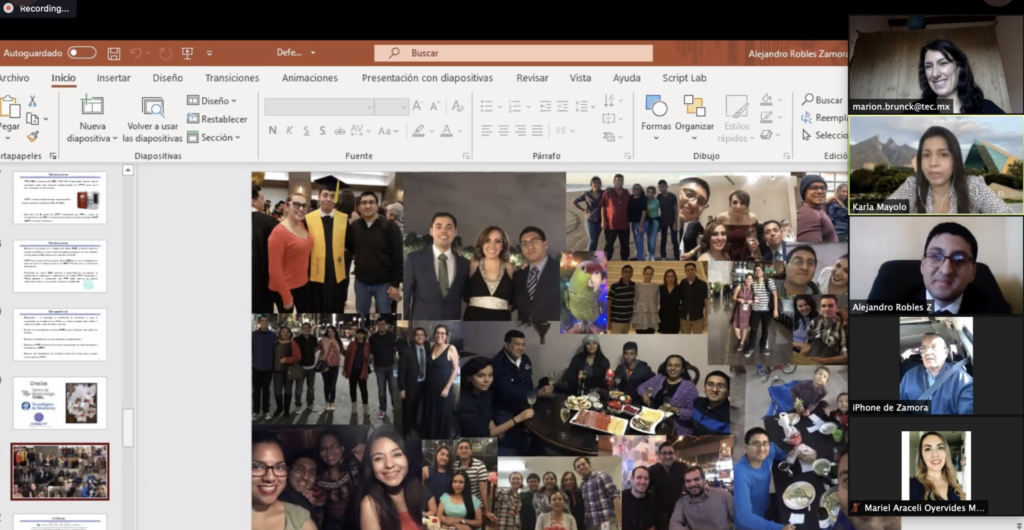Screen dimensions: 1024x530
Task: Redo the last action
Action: 166,54
